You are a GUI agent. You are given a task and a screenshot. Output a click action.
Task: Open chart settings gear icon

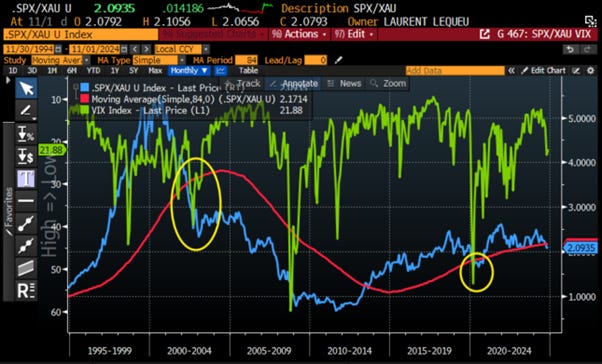tap(590, 71)
